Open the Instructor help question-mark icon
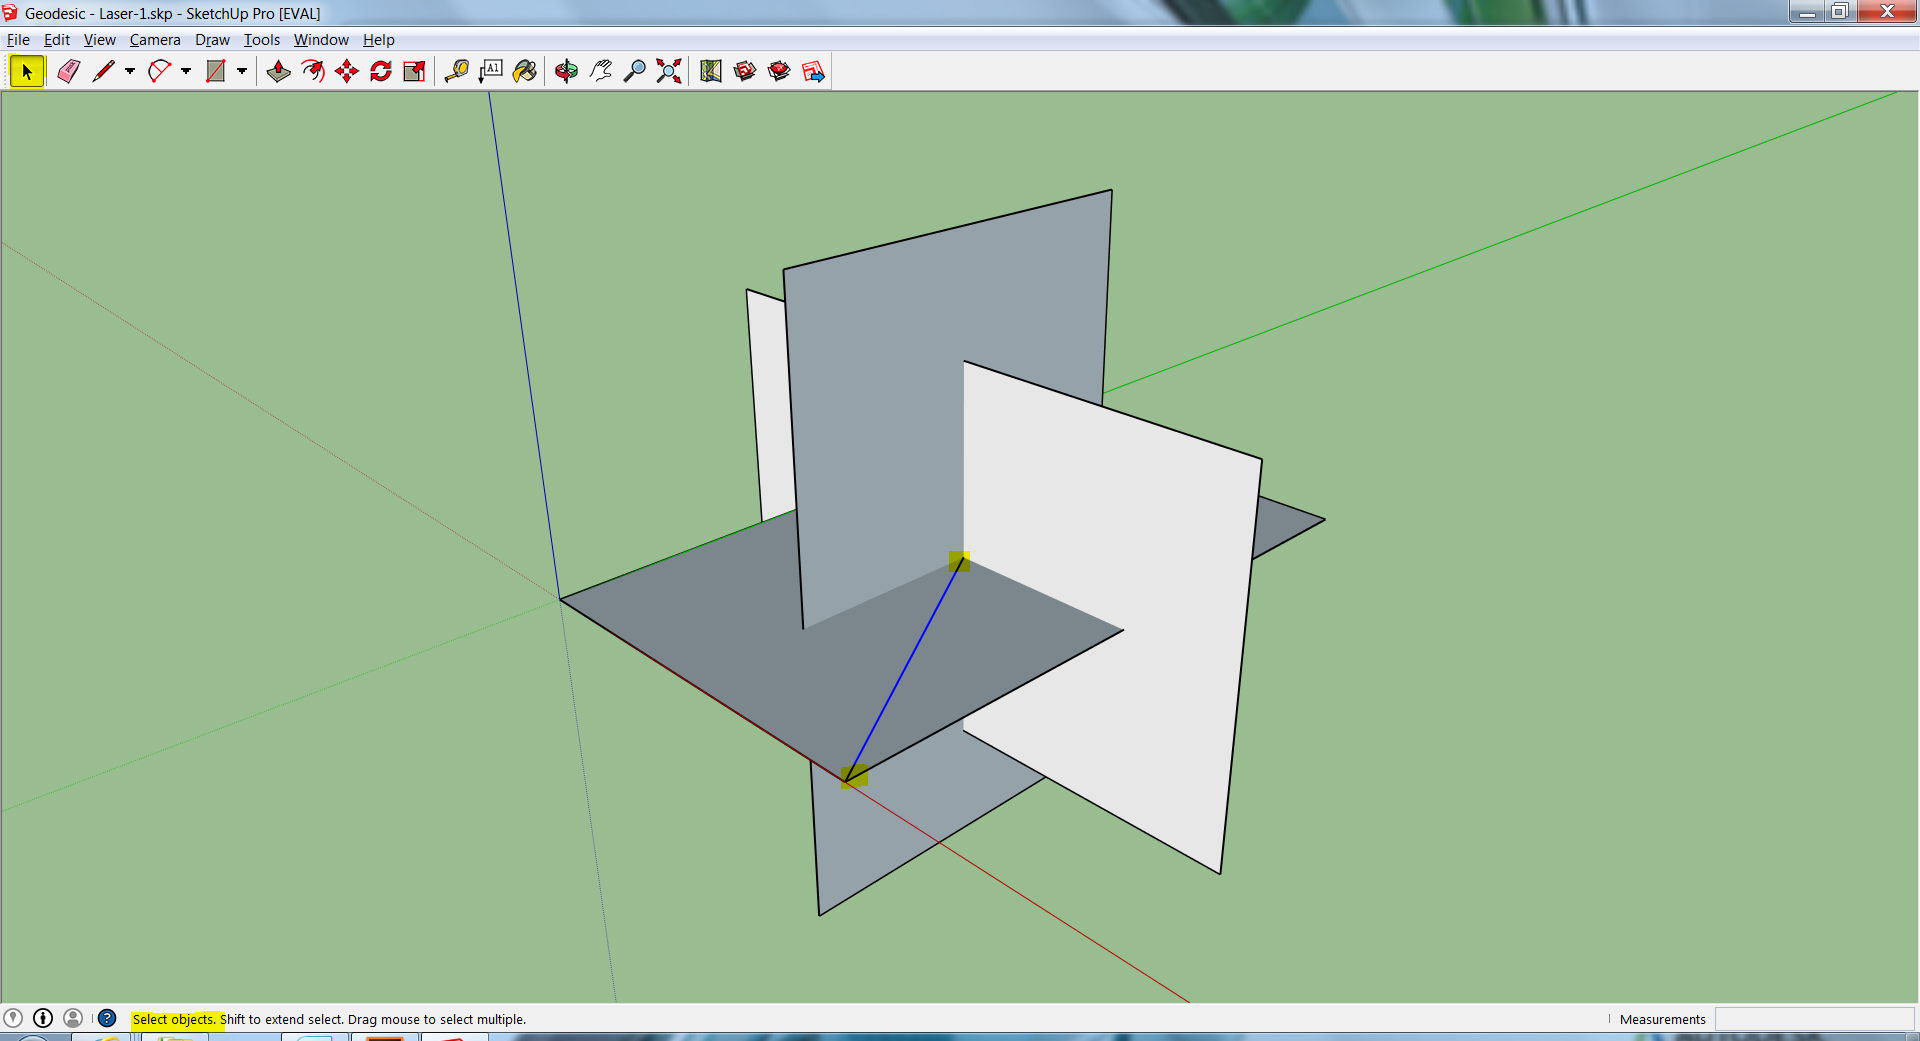 pyautogui.click(x=107, y=1018)
